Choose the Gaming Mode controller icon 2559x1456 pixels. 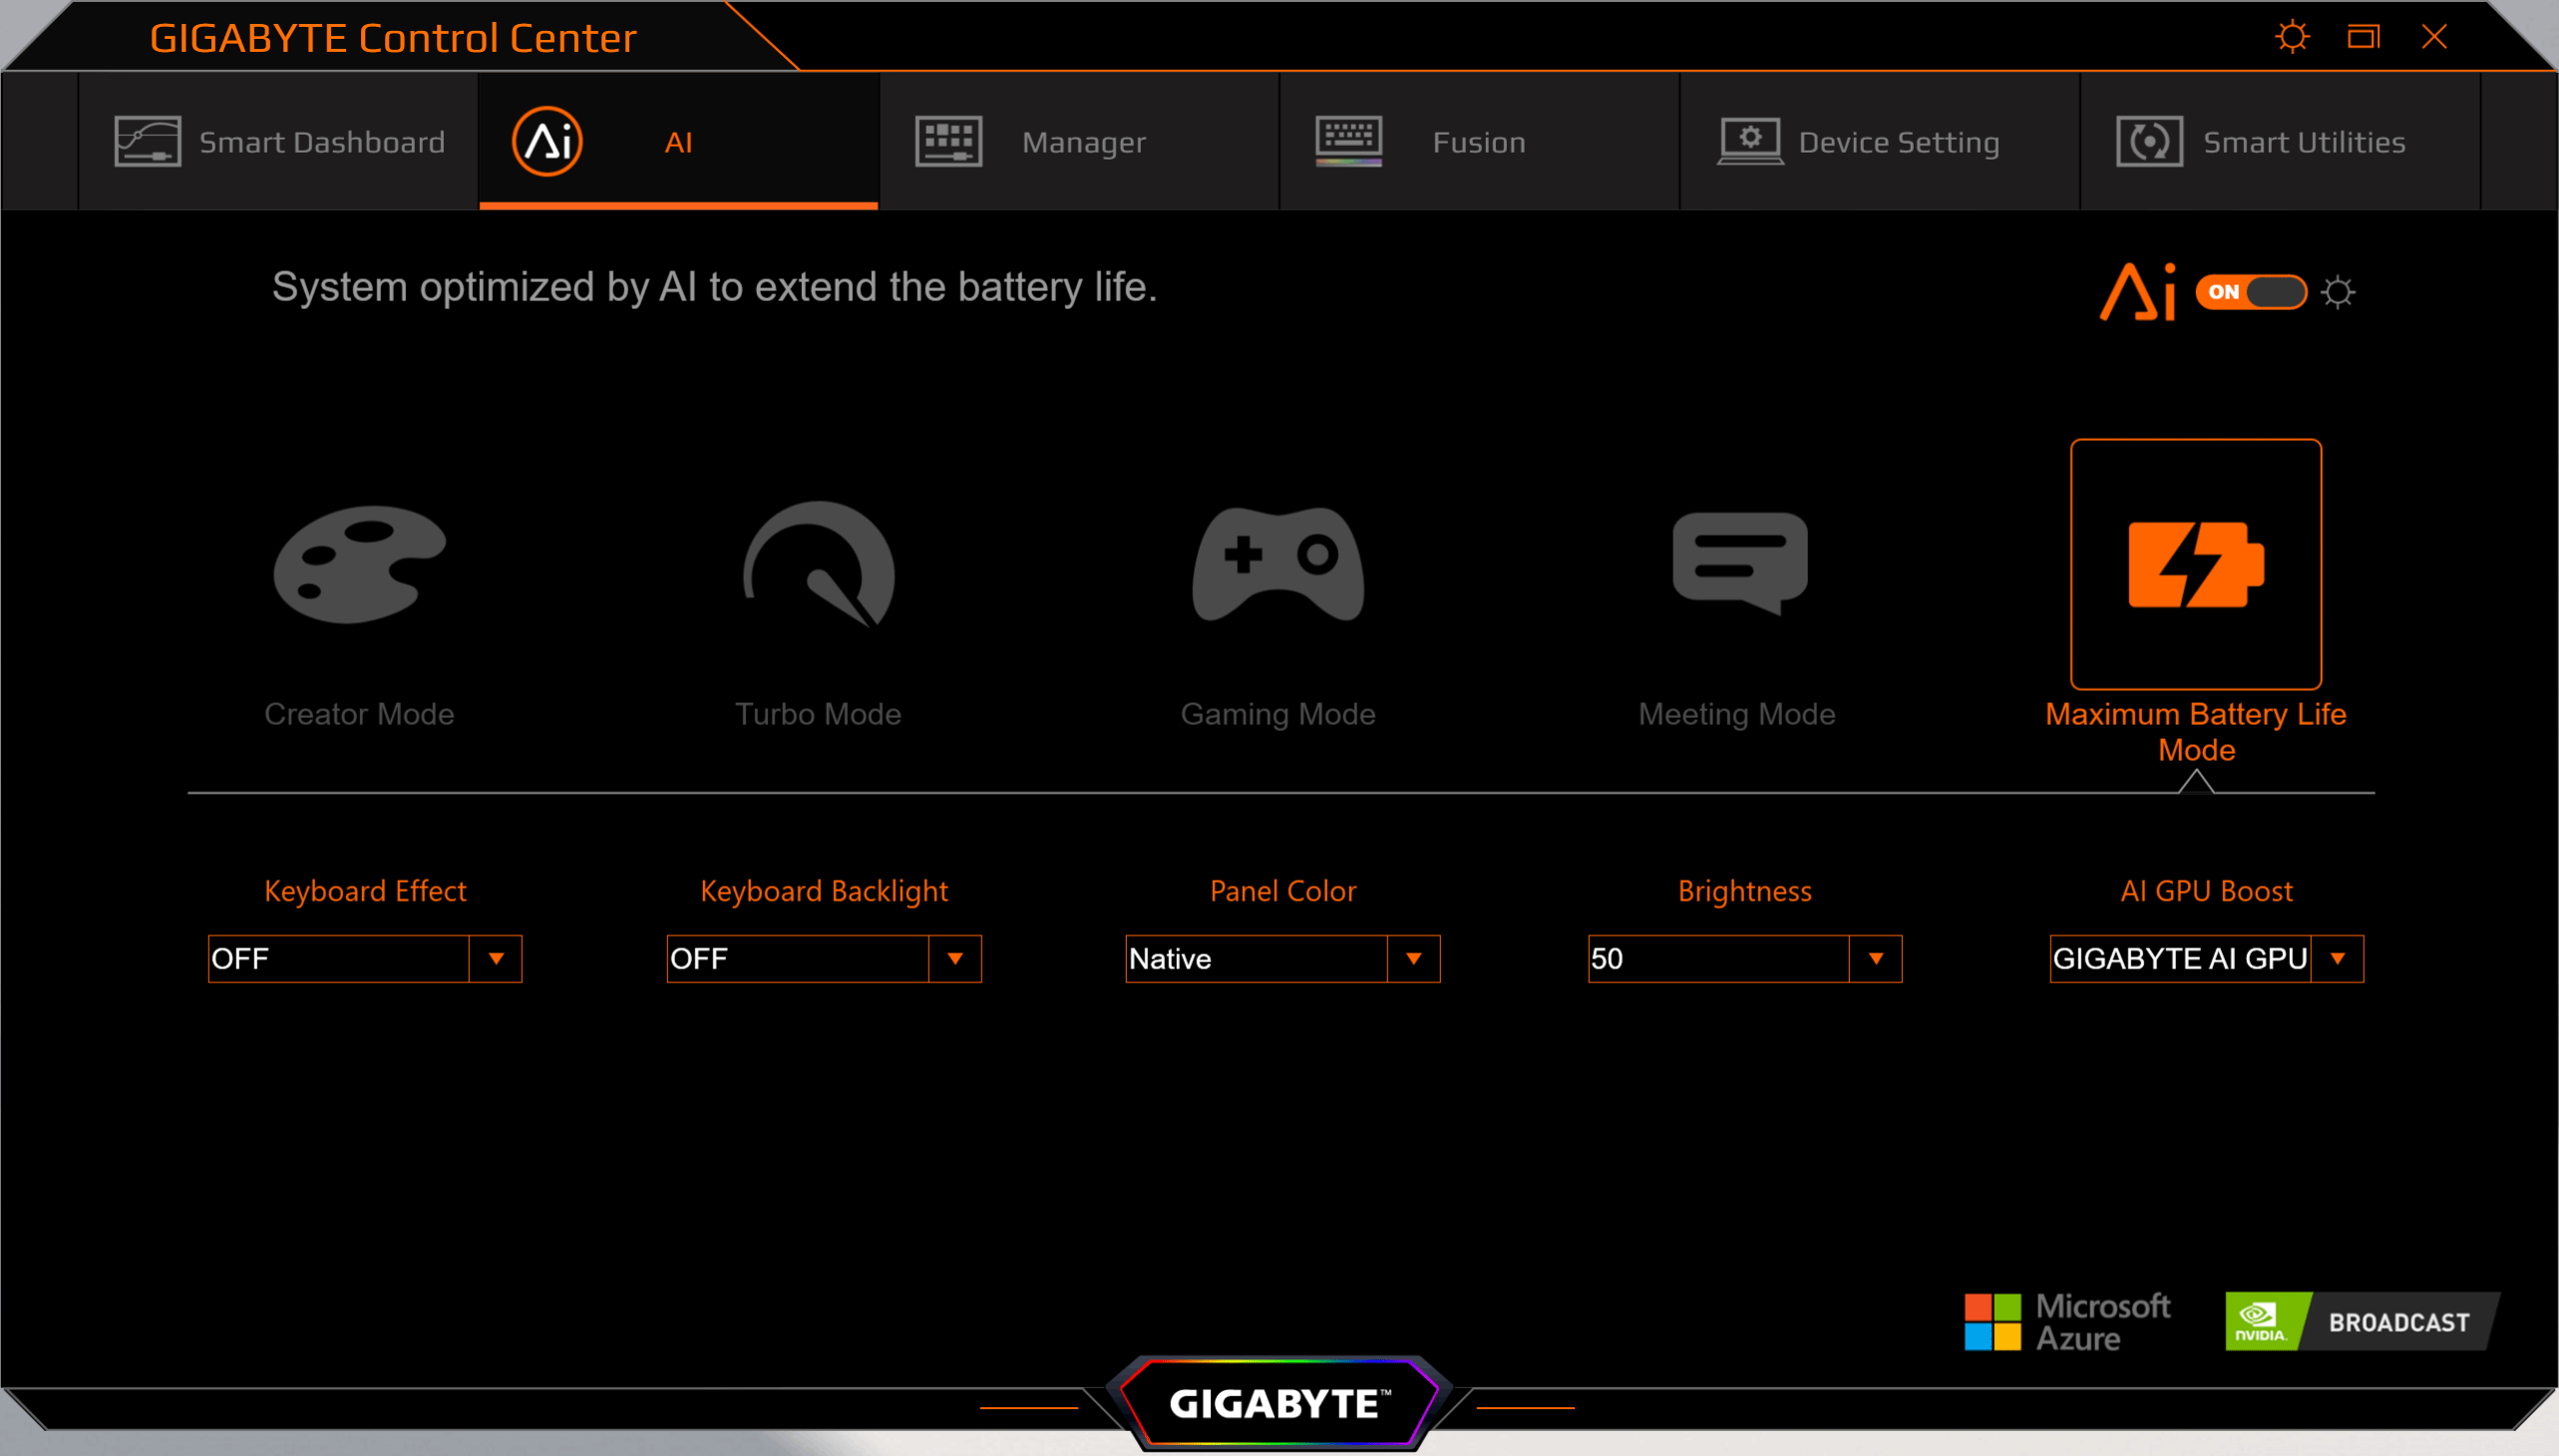point(1278,564)
